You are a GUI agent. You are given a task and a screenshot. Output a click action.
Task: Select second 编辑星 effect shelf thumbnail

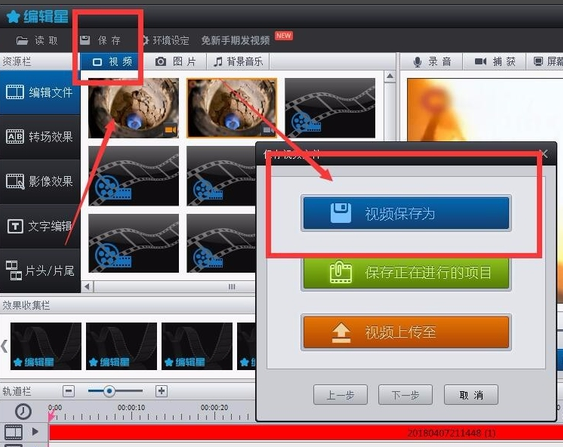tap(121, 346)
